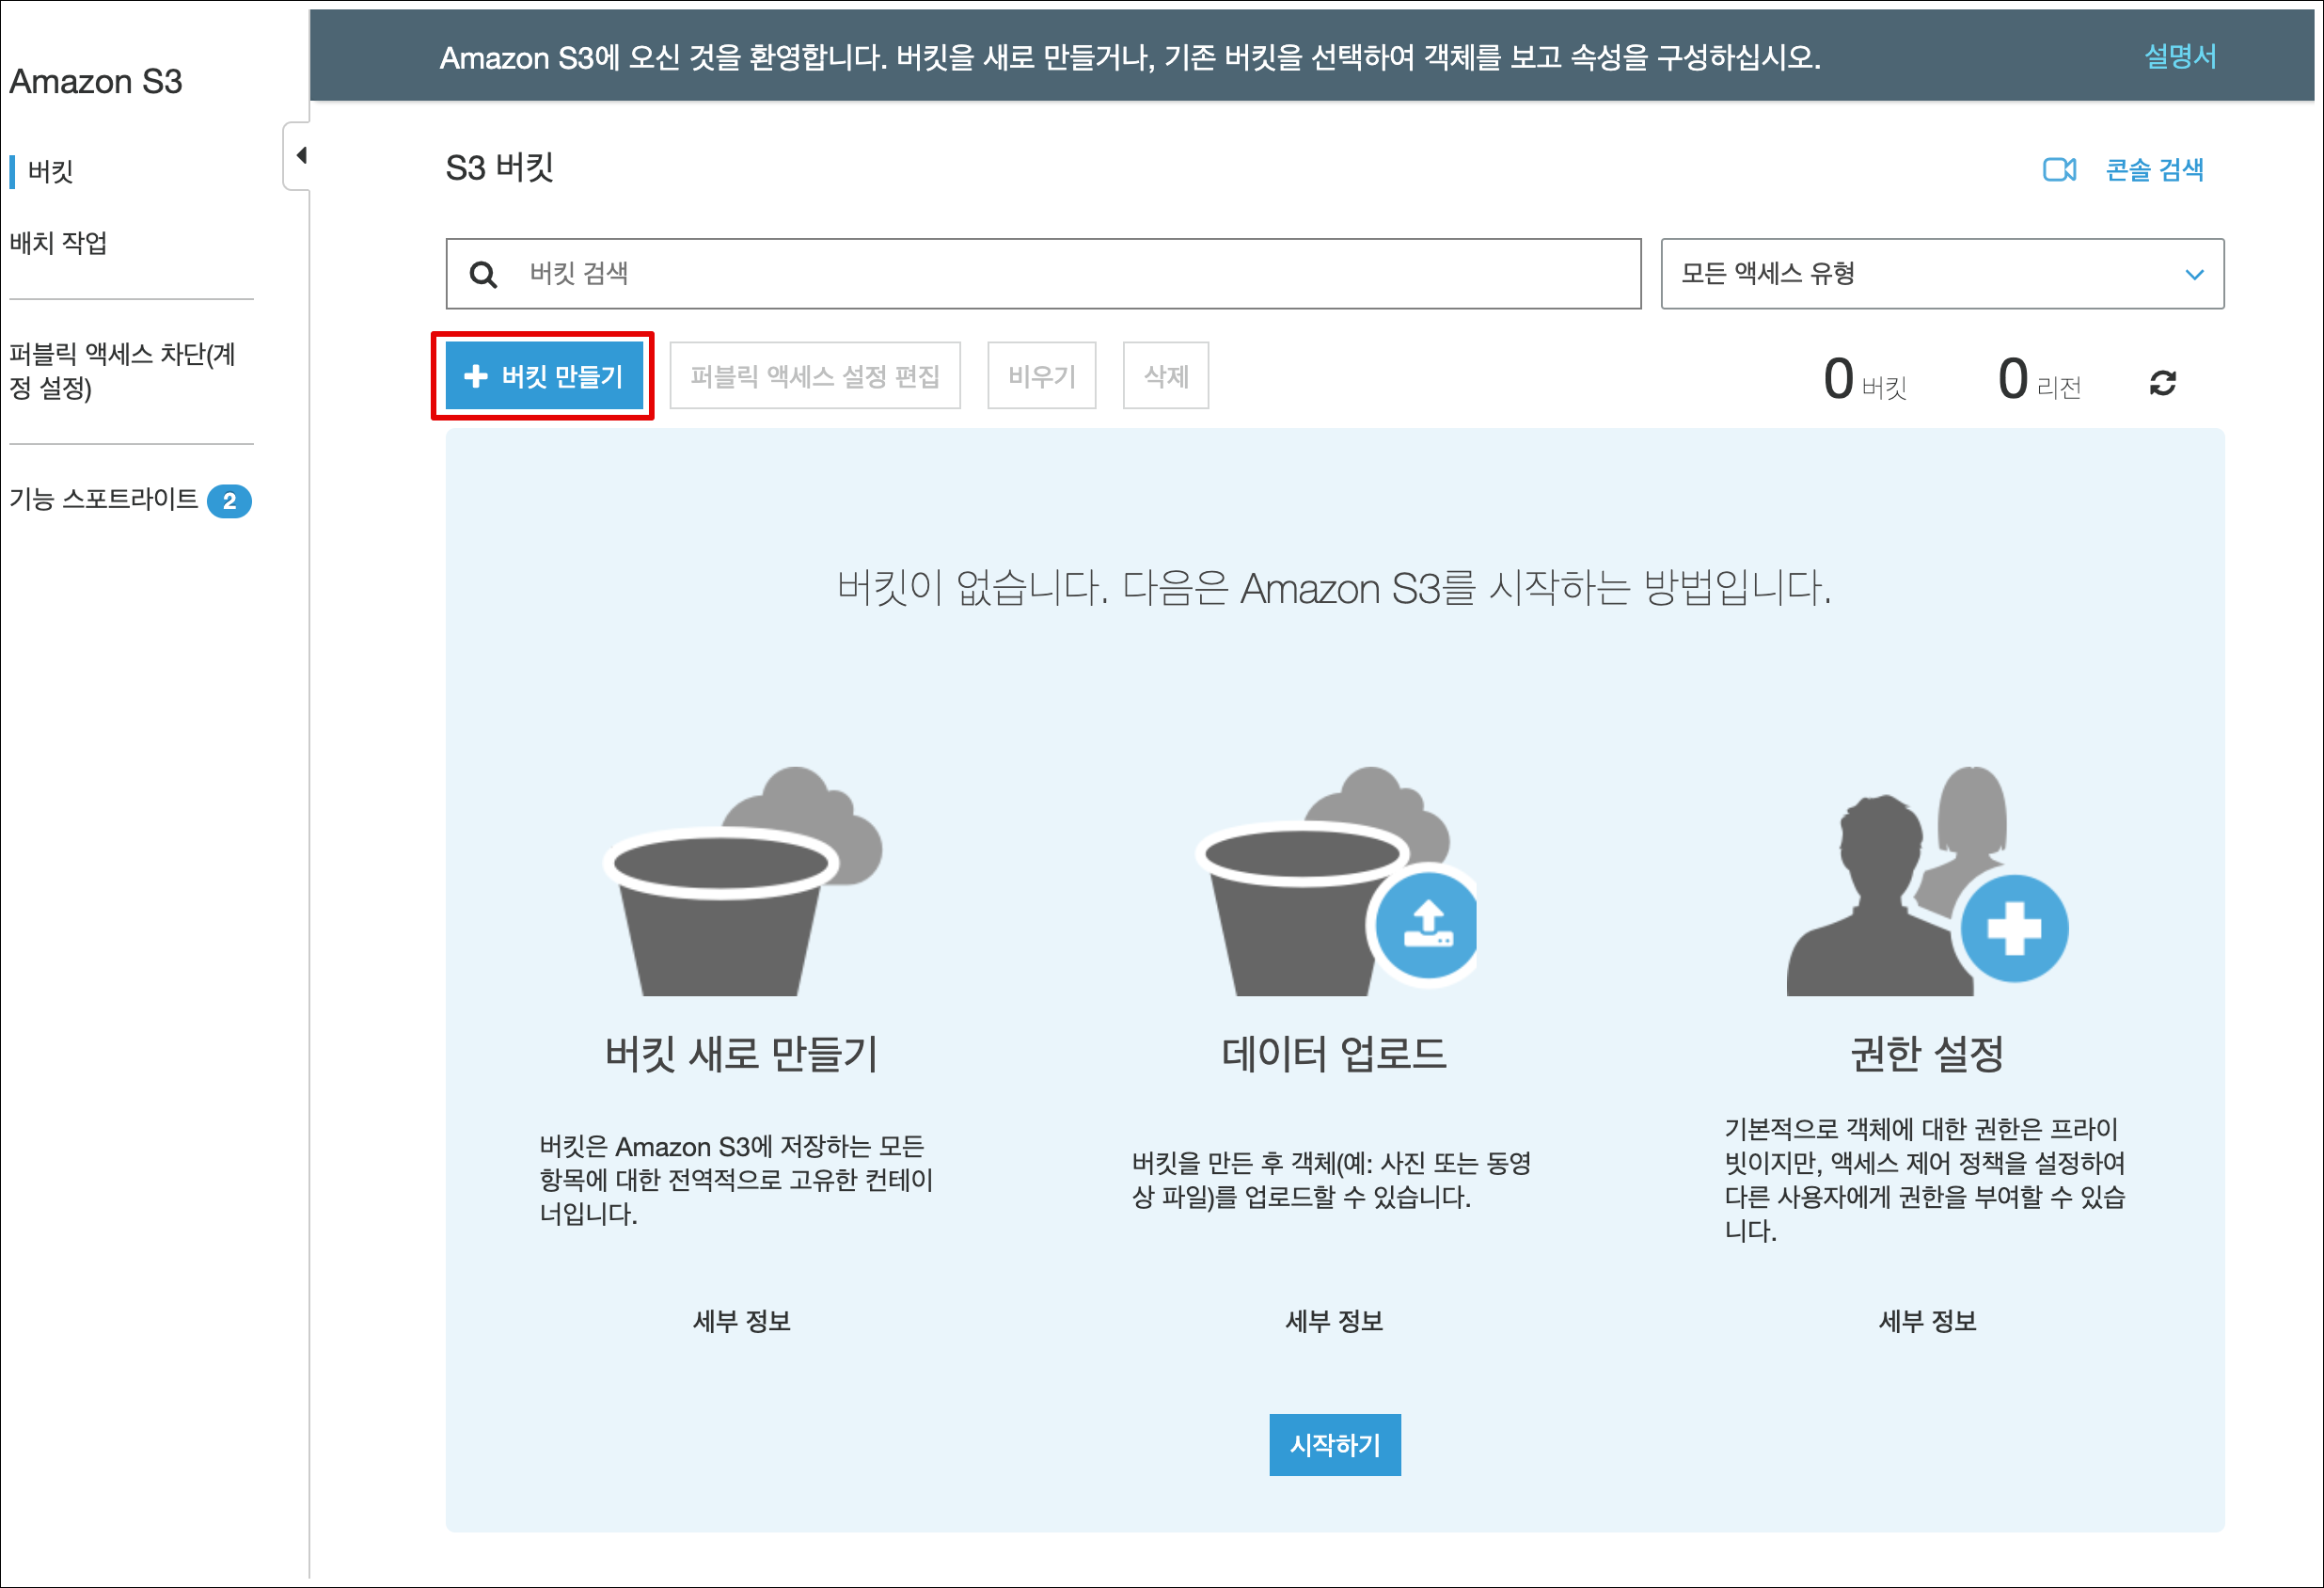Click the magnifier icon in the bucket search box
The height and width of the screenshot is (1588, 2324).
(483, 274)
